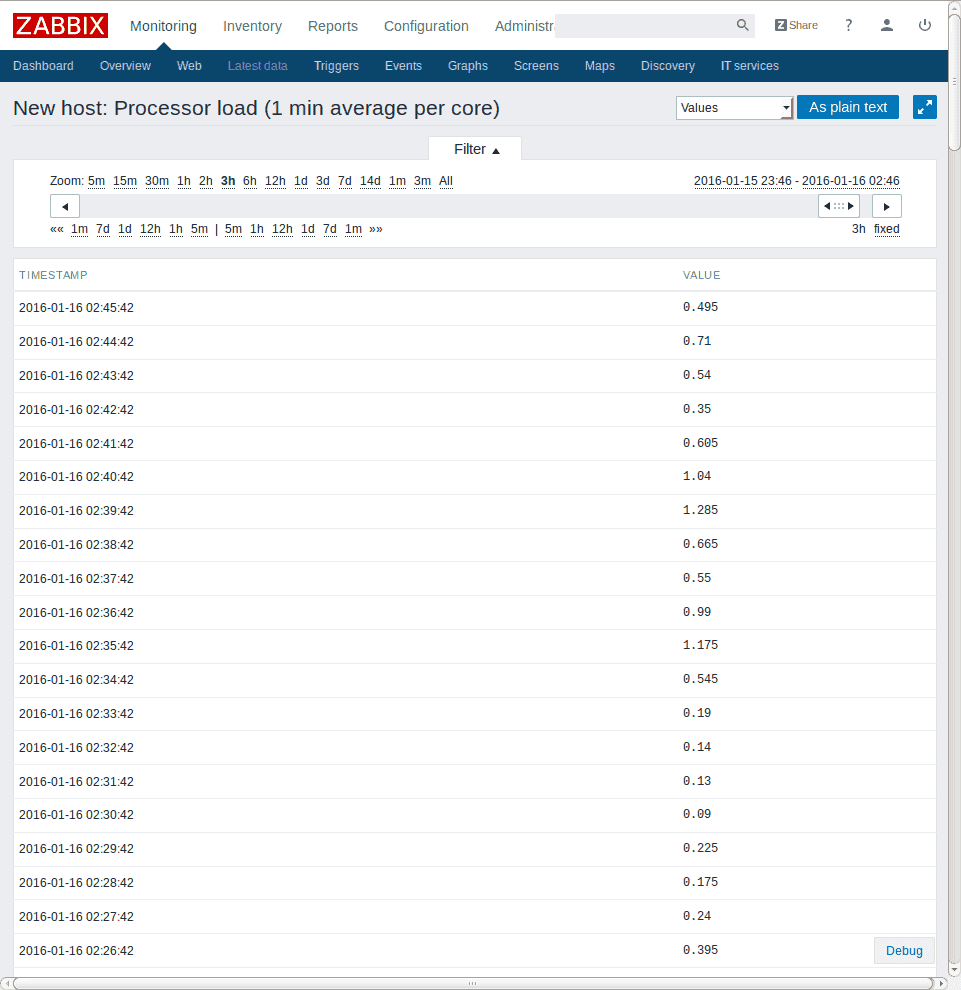961x990 pixels.
Task: Open the help question mark icon
Action: 848,25
